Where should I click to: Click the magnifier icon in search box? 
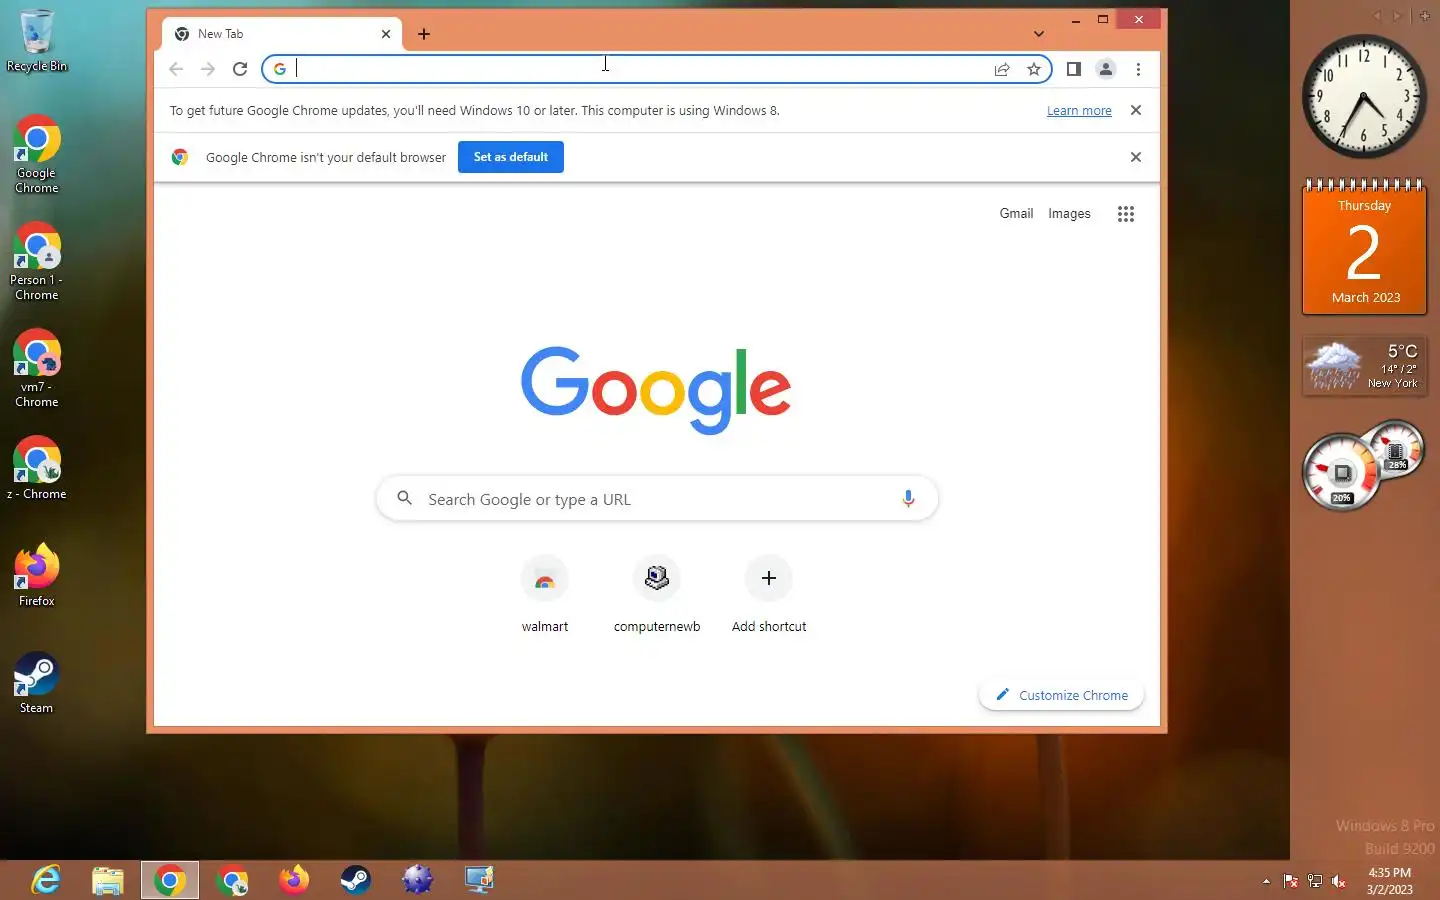pos(404,498)
